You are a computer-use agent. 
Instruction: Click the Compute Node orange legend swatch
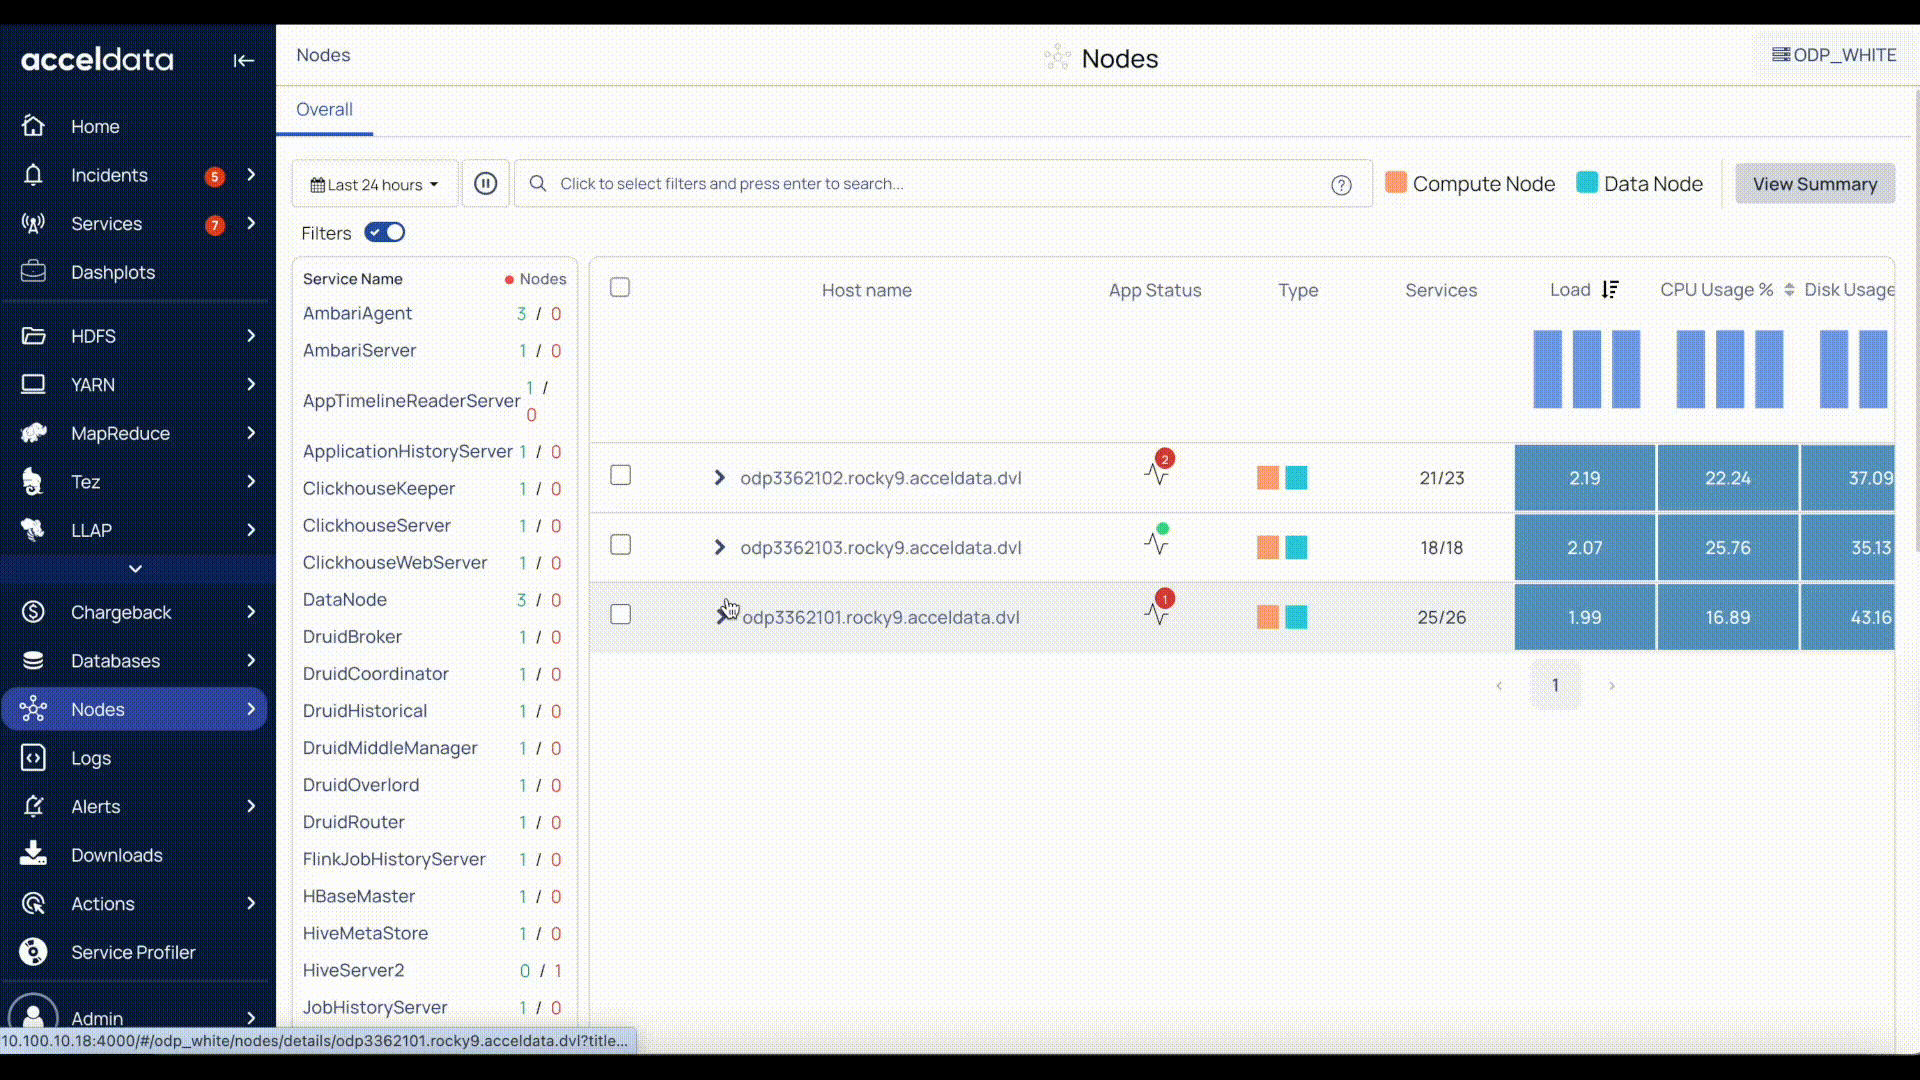pos(1396,182)
